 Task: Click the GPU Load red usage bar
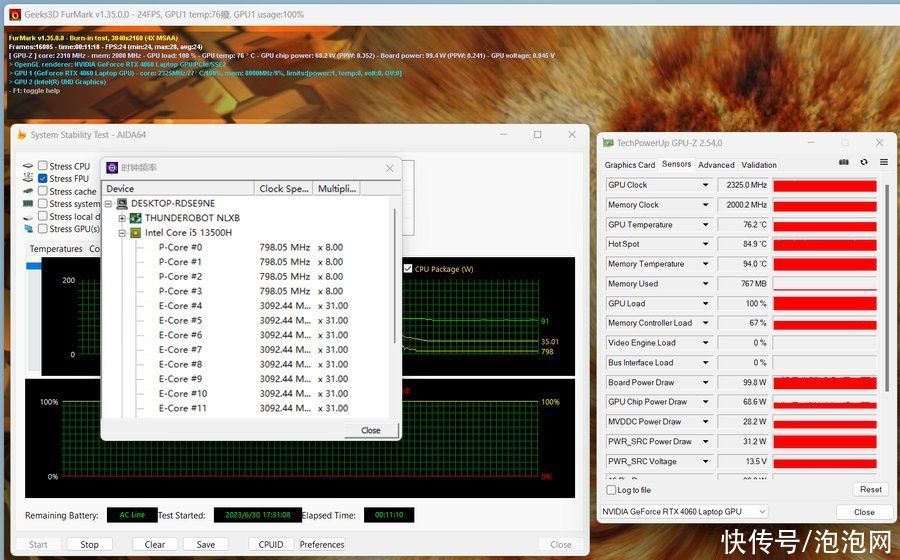(x=825, y=304)
